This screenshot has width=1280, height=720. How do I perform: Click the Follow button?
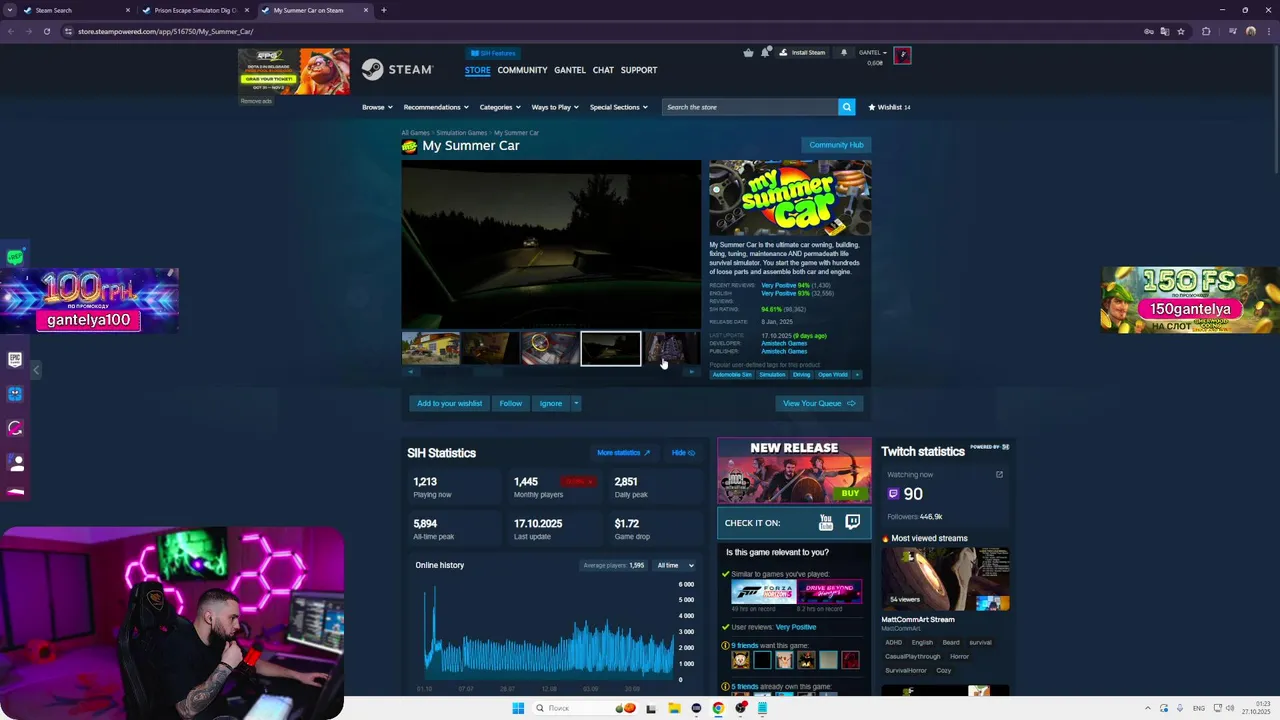point(511,403)
